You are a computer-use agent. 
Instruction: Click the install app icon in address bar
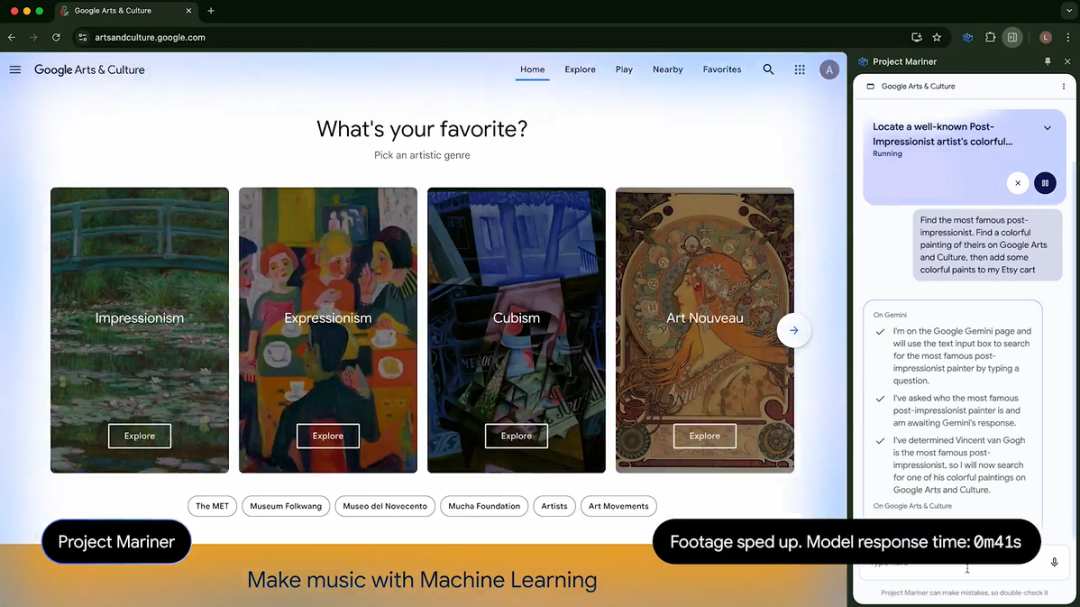[916, 37]
